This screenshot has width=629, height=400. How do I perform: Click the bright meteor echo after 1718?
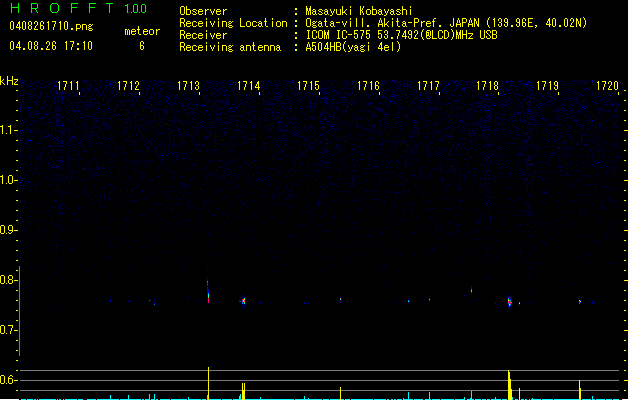[509, 302]
